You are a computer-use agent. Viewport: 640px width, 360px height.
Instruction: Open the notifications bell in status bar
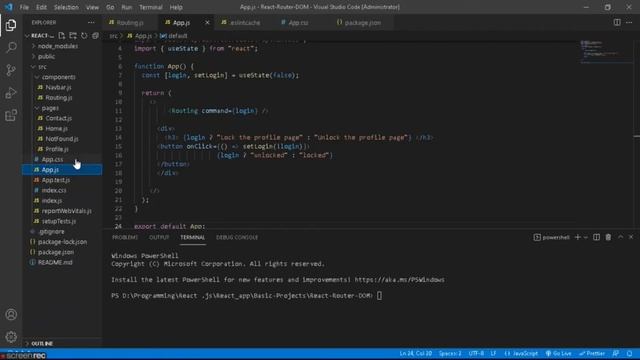coord(629,353)
